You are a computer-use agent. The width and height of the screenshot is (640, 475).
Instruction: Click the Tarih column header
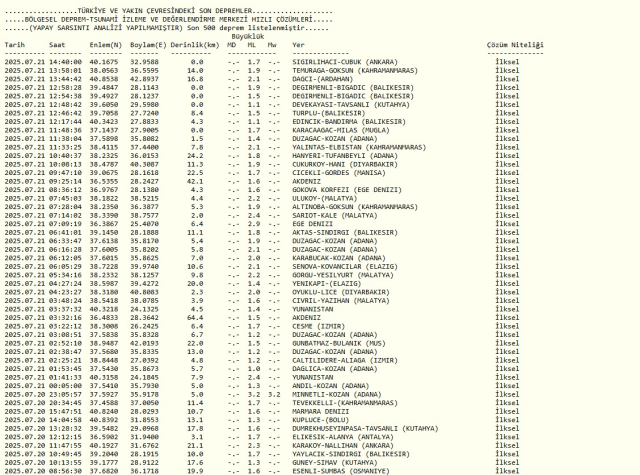pos(14,46)
